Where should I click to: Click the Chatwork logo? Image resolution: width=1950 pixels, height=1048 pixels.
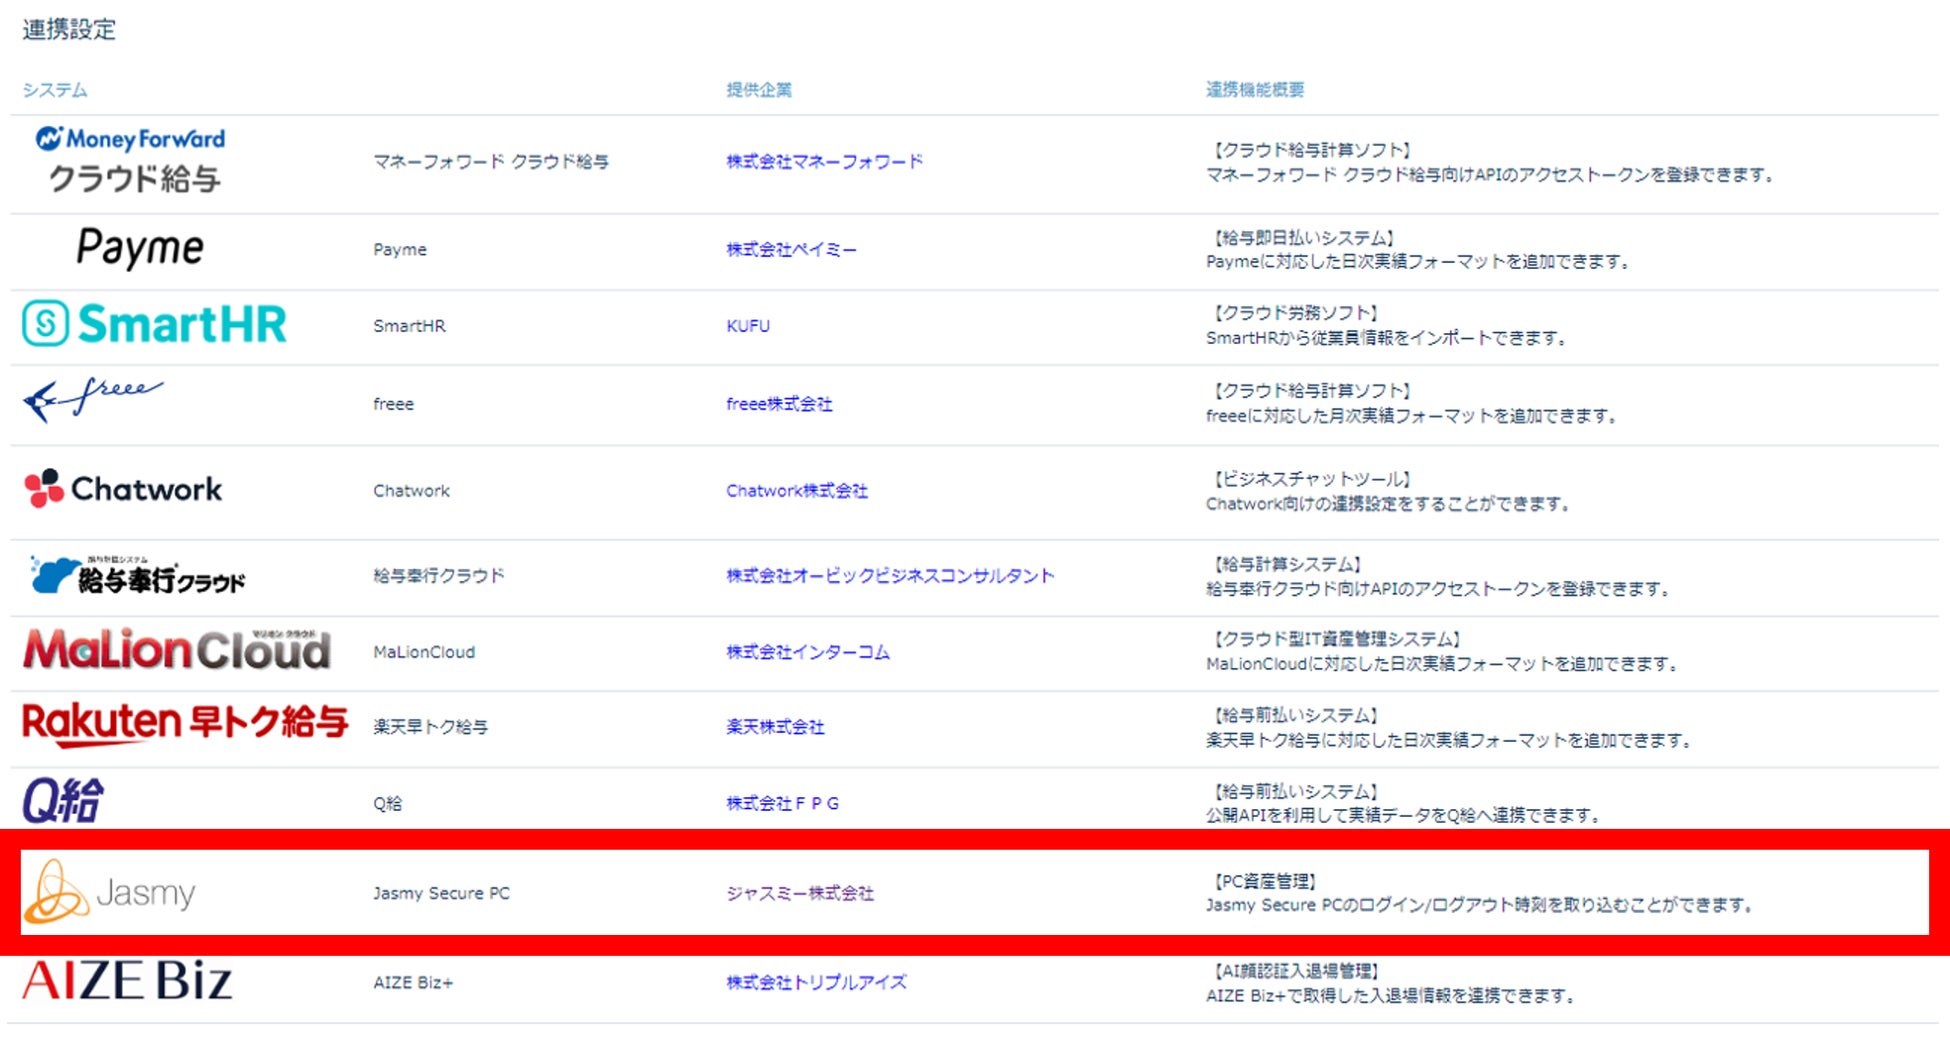[123, 489]
